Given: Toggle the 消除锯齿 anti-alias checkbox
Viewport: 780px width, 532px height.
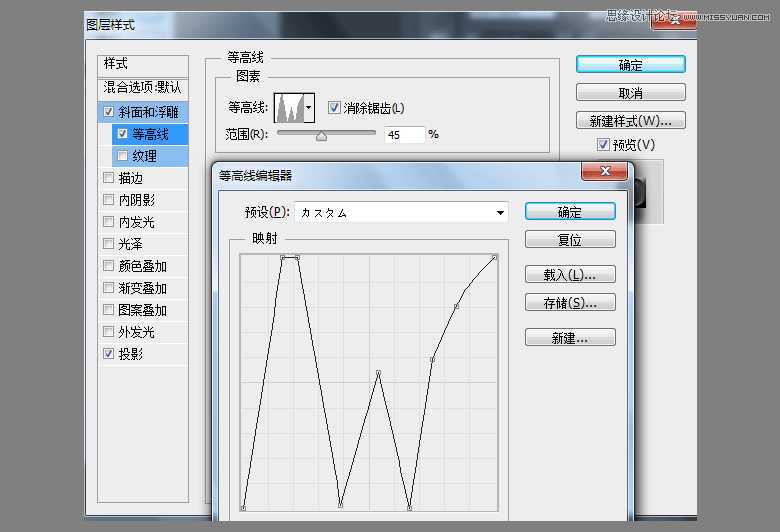Looking at the screenshot, I should (x=335, y=108).
